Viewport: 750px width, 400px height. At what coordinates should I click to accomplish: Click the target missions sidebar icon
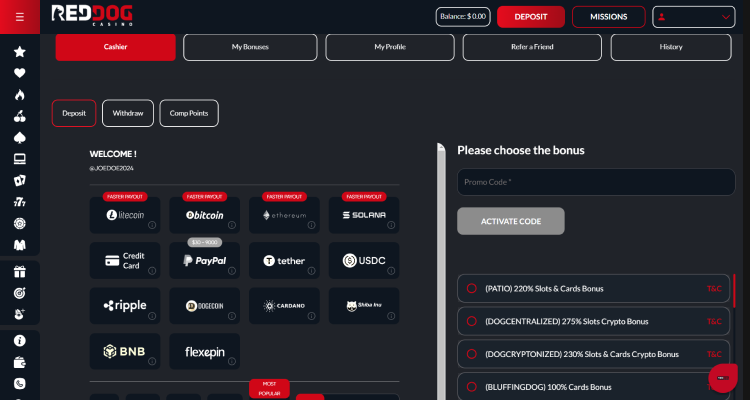[x=20, y=293]
